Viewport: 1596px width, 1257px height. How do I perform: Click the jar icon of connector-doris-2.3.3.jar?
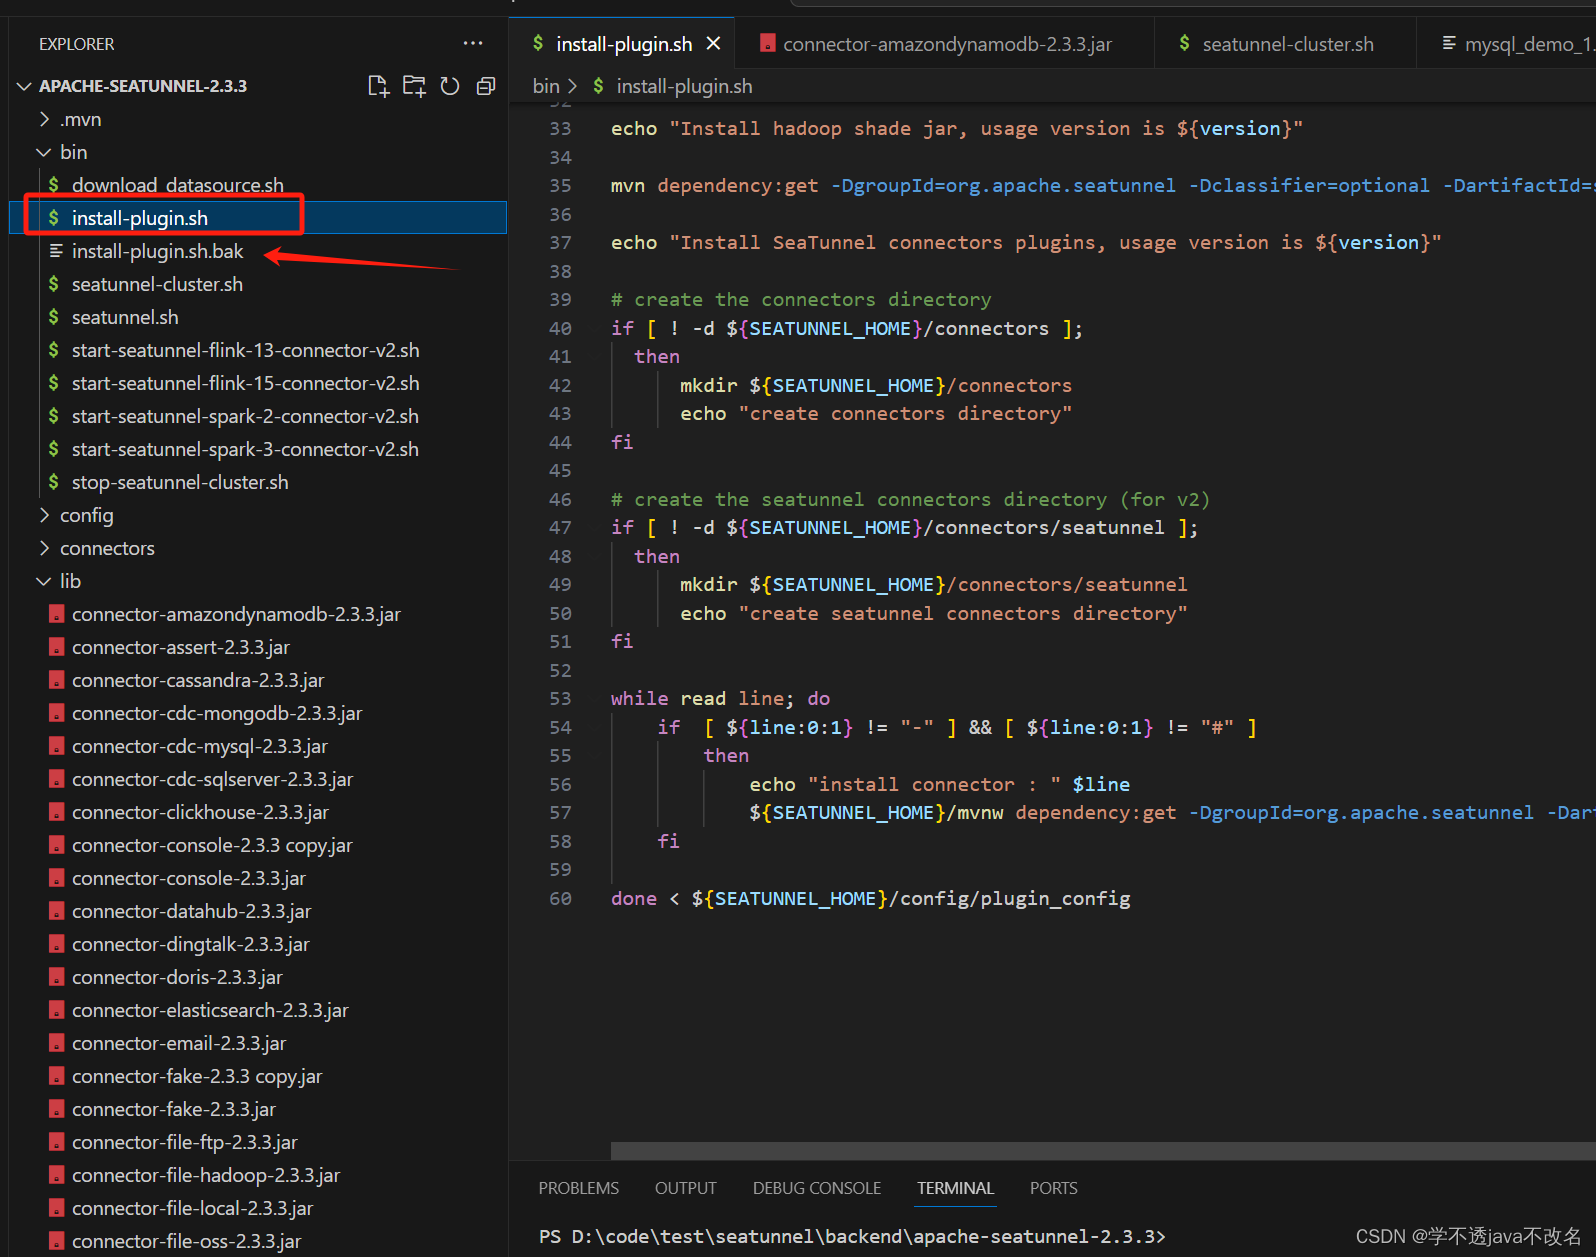(57, 977)
